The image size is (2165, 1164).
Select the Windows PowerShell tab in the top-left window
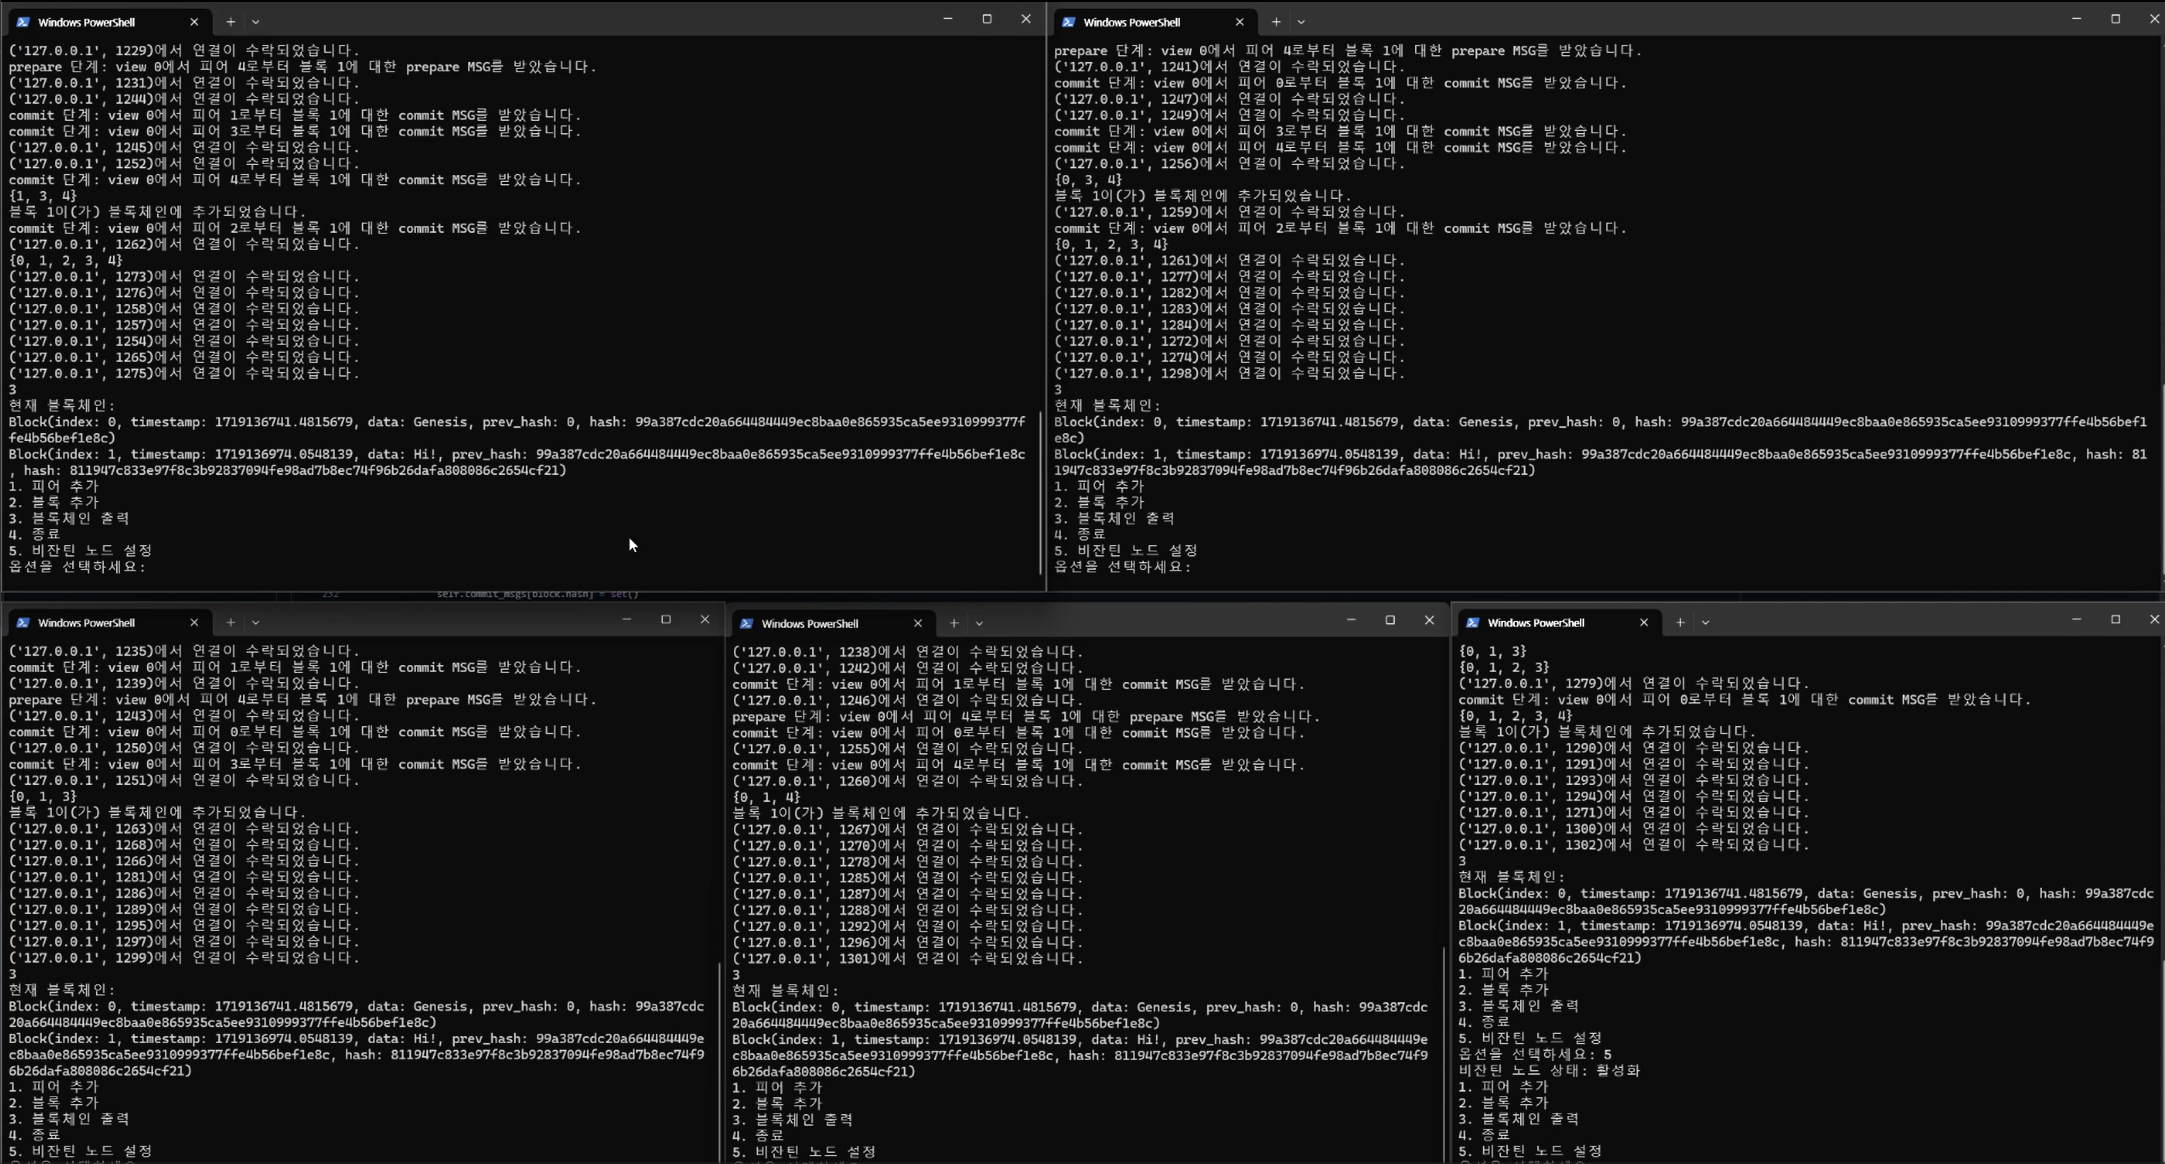(x=87, y=21)
